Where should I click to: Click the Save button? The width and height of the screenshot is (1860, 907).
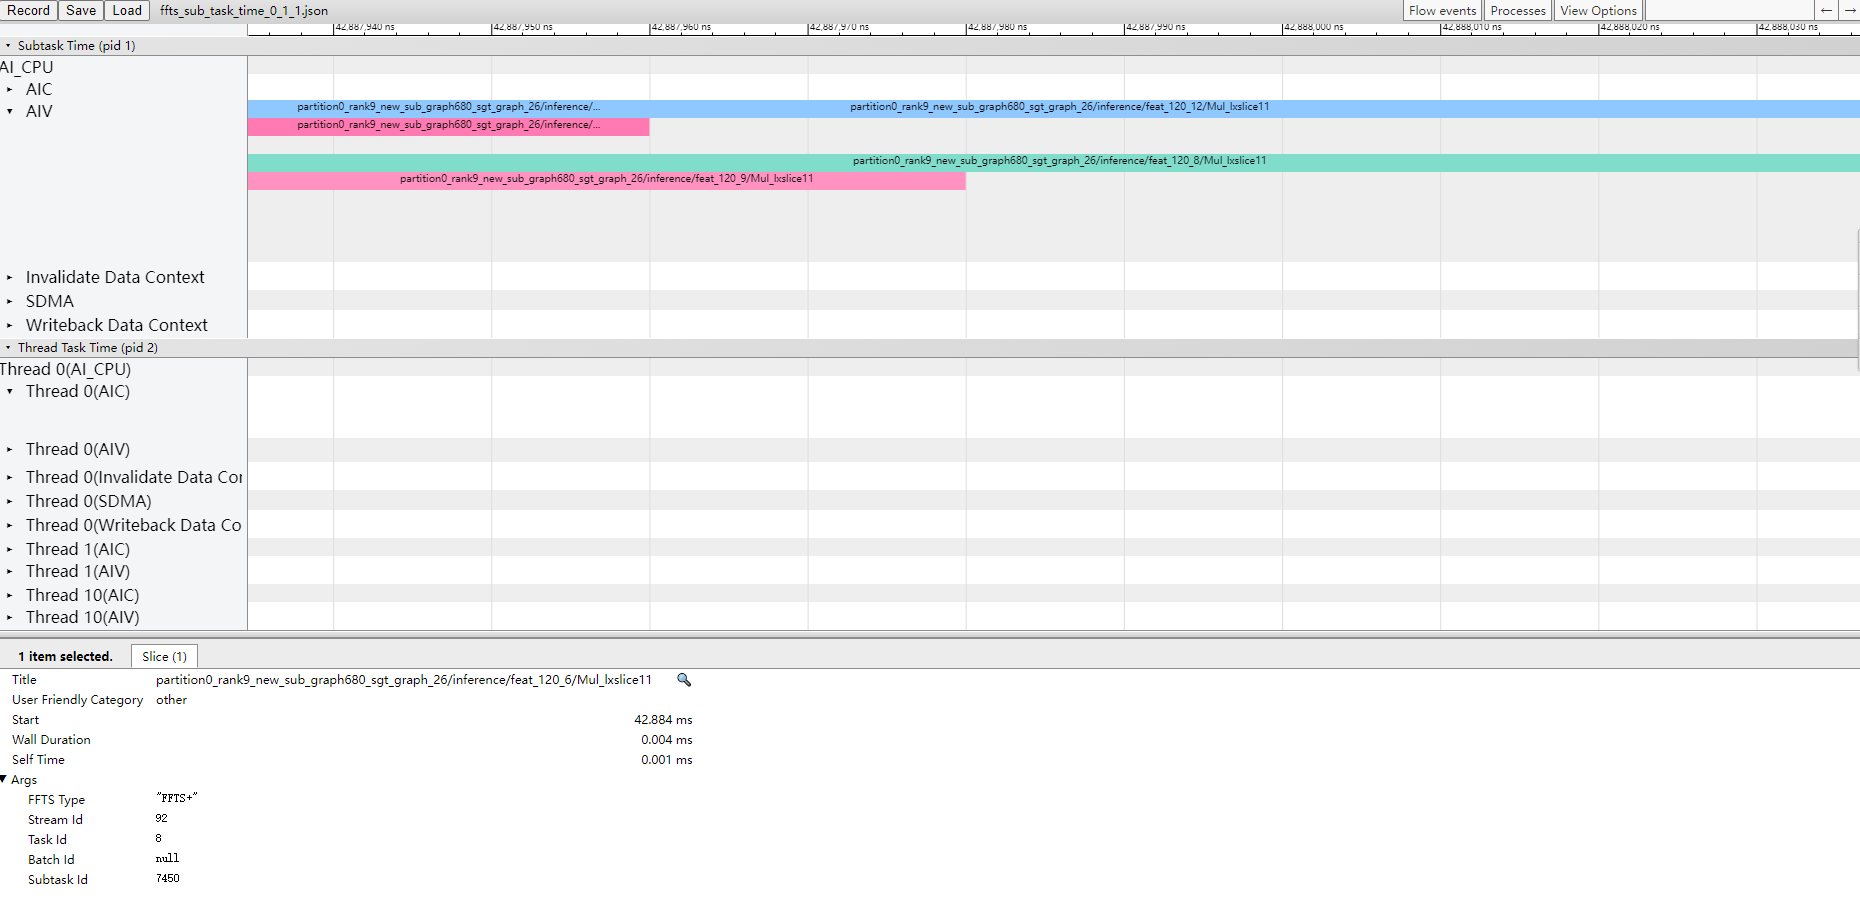(x=81, y=11)
